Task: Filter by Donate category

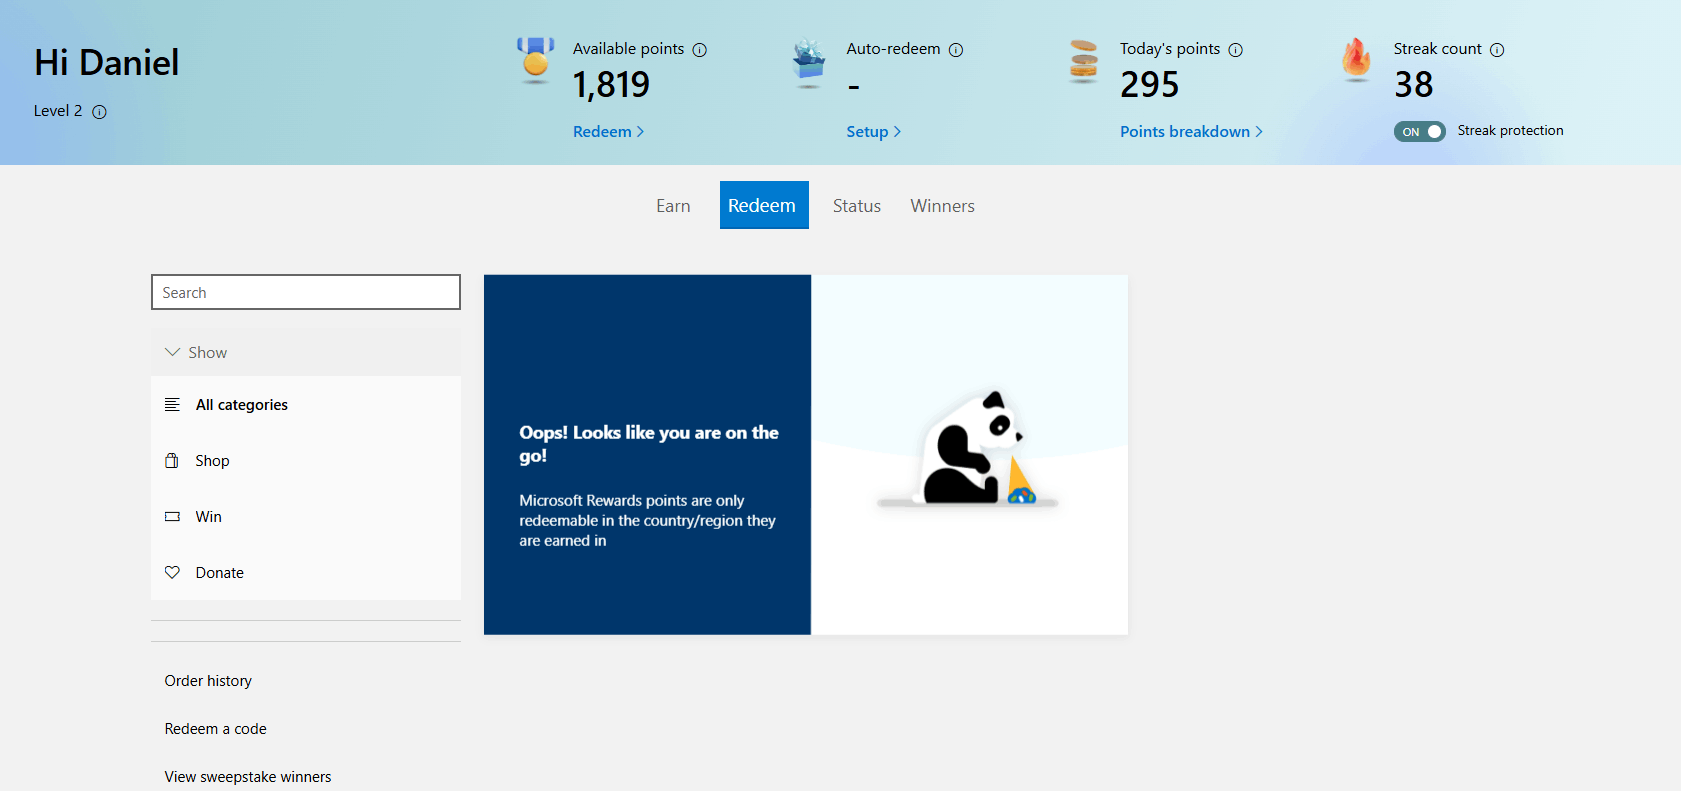Action: coord(306,572)
